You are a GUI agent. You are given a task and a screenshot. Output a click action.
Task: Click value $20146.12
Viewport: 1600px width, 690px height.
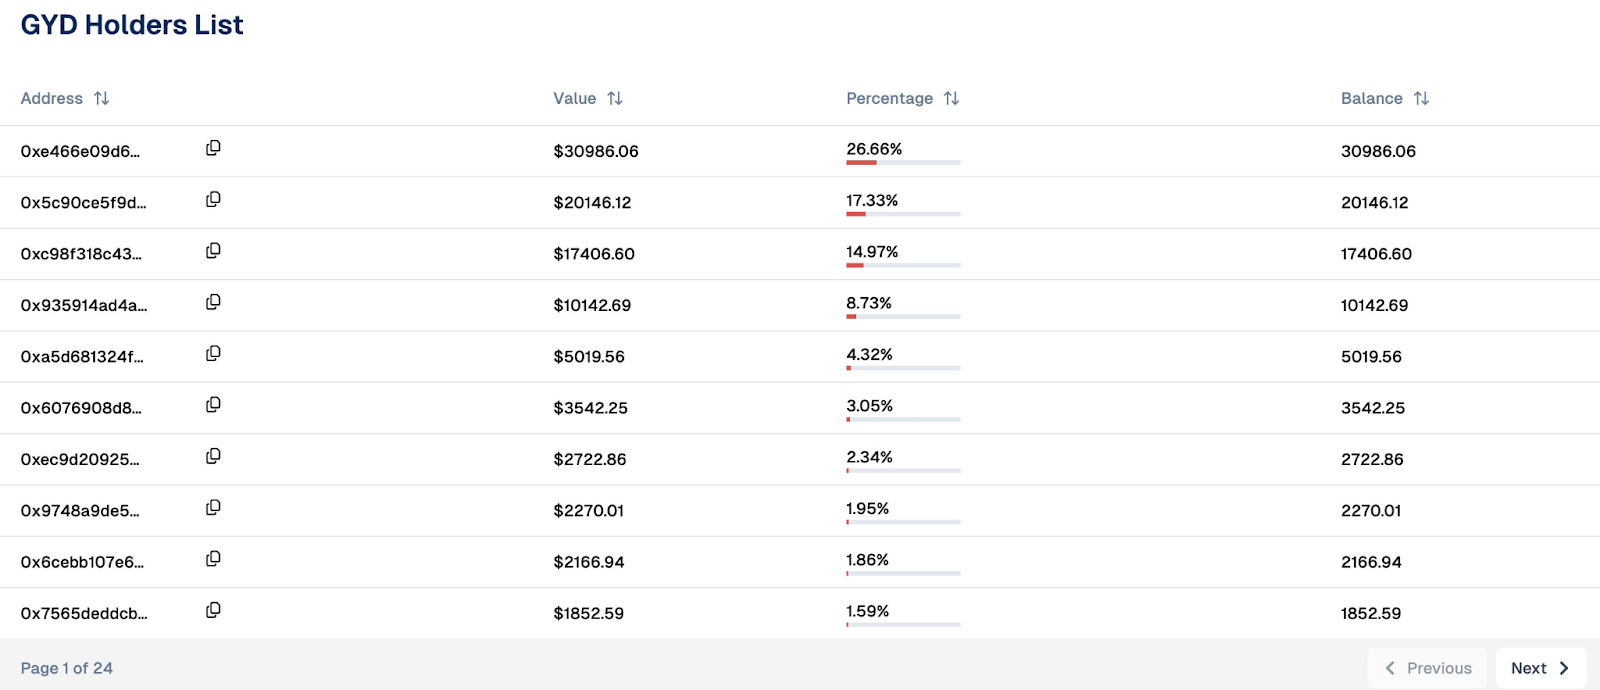click(x=592, y=202)
